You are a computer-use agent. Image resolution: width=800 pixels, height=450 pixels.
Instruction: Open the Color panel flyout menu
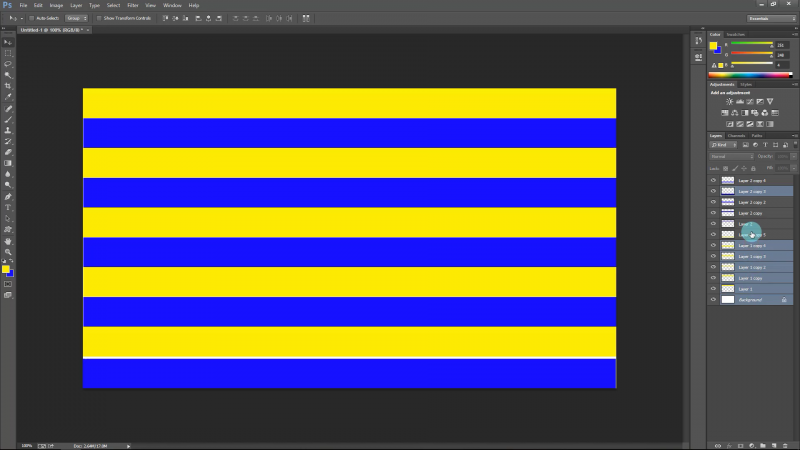[x=794, y=35]
